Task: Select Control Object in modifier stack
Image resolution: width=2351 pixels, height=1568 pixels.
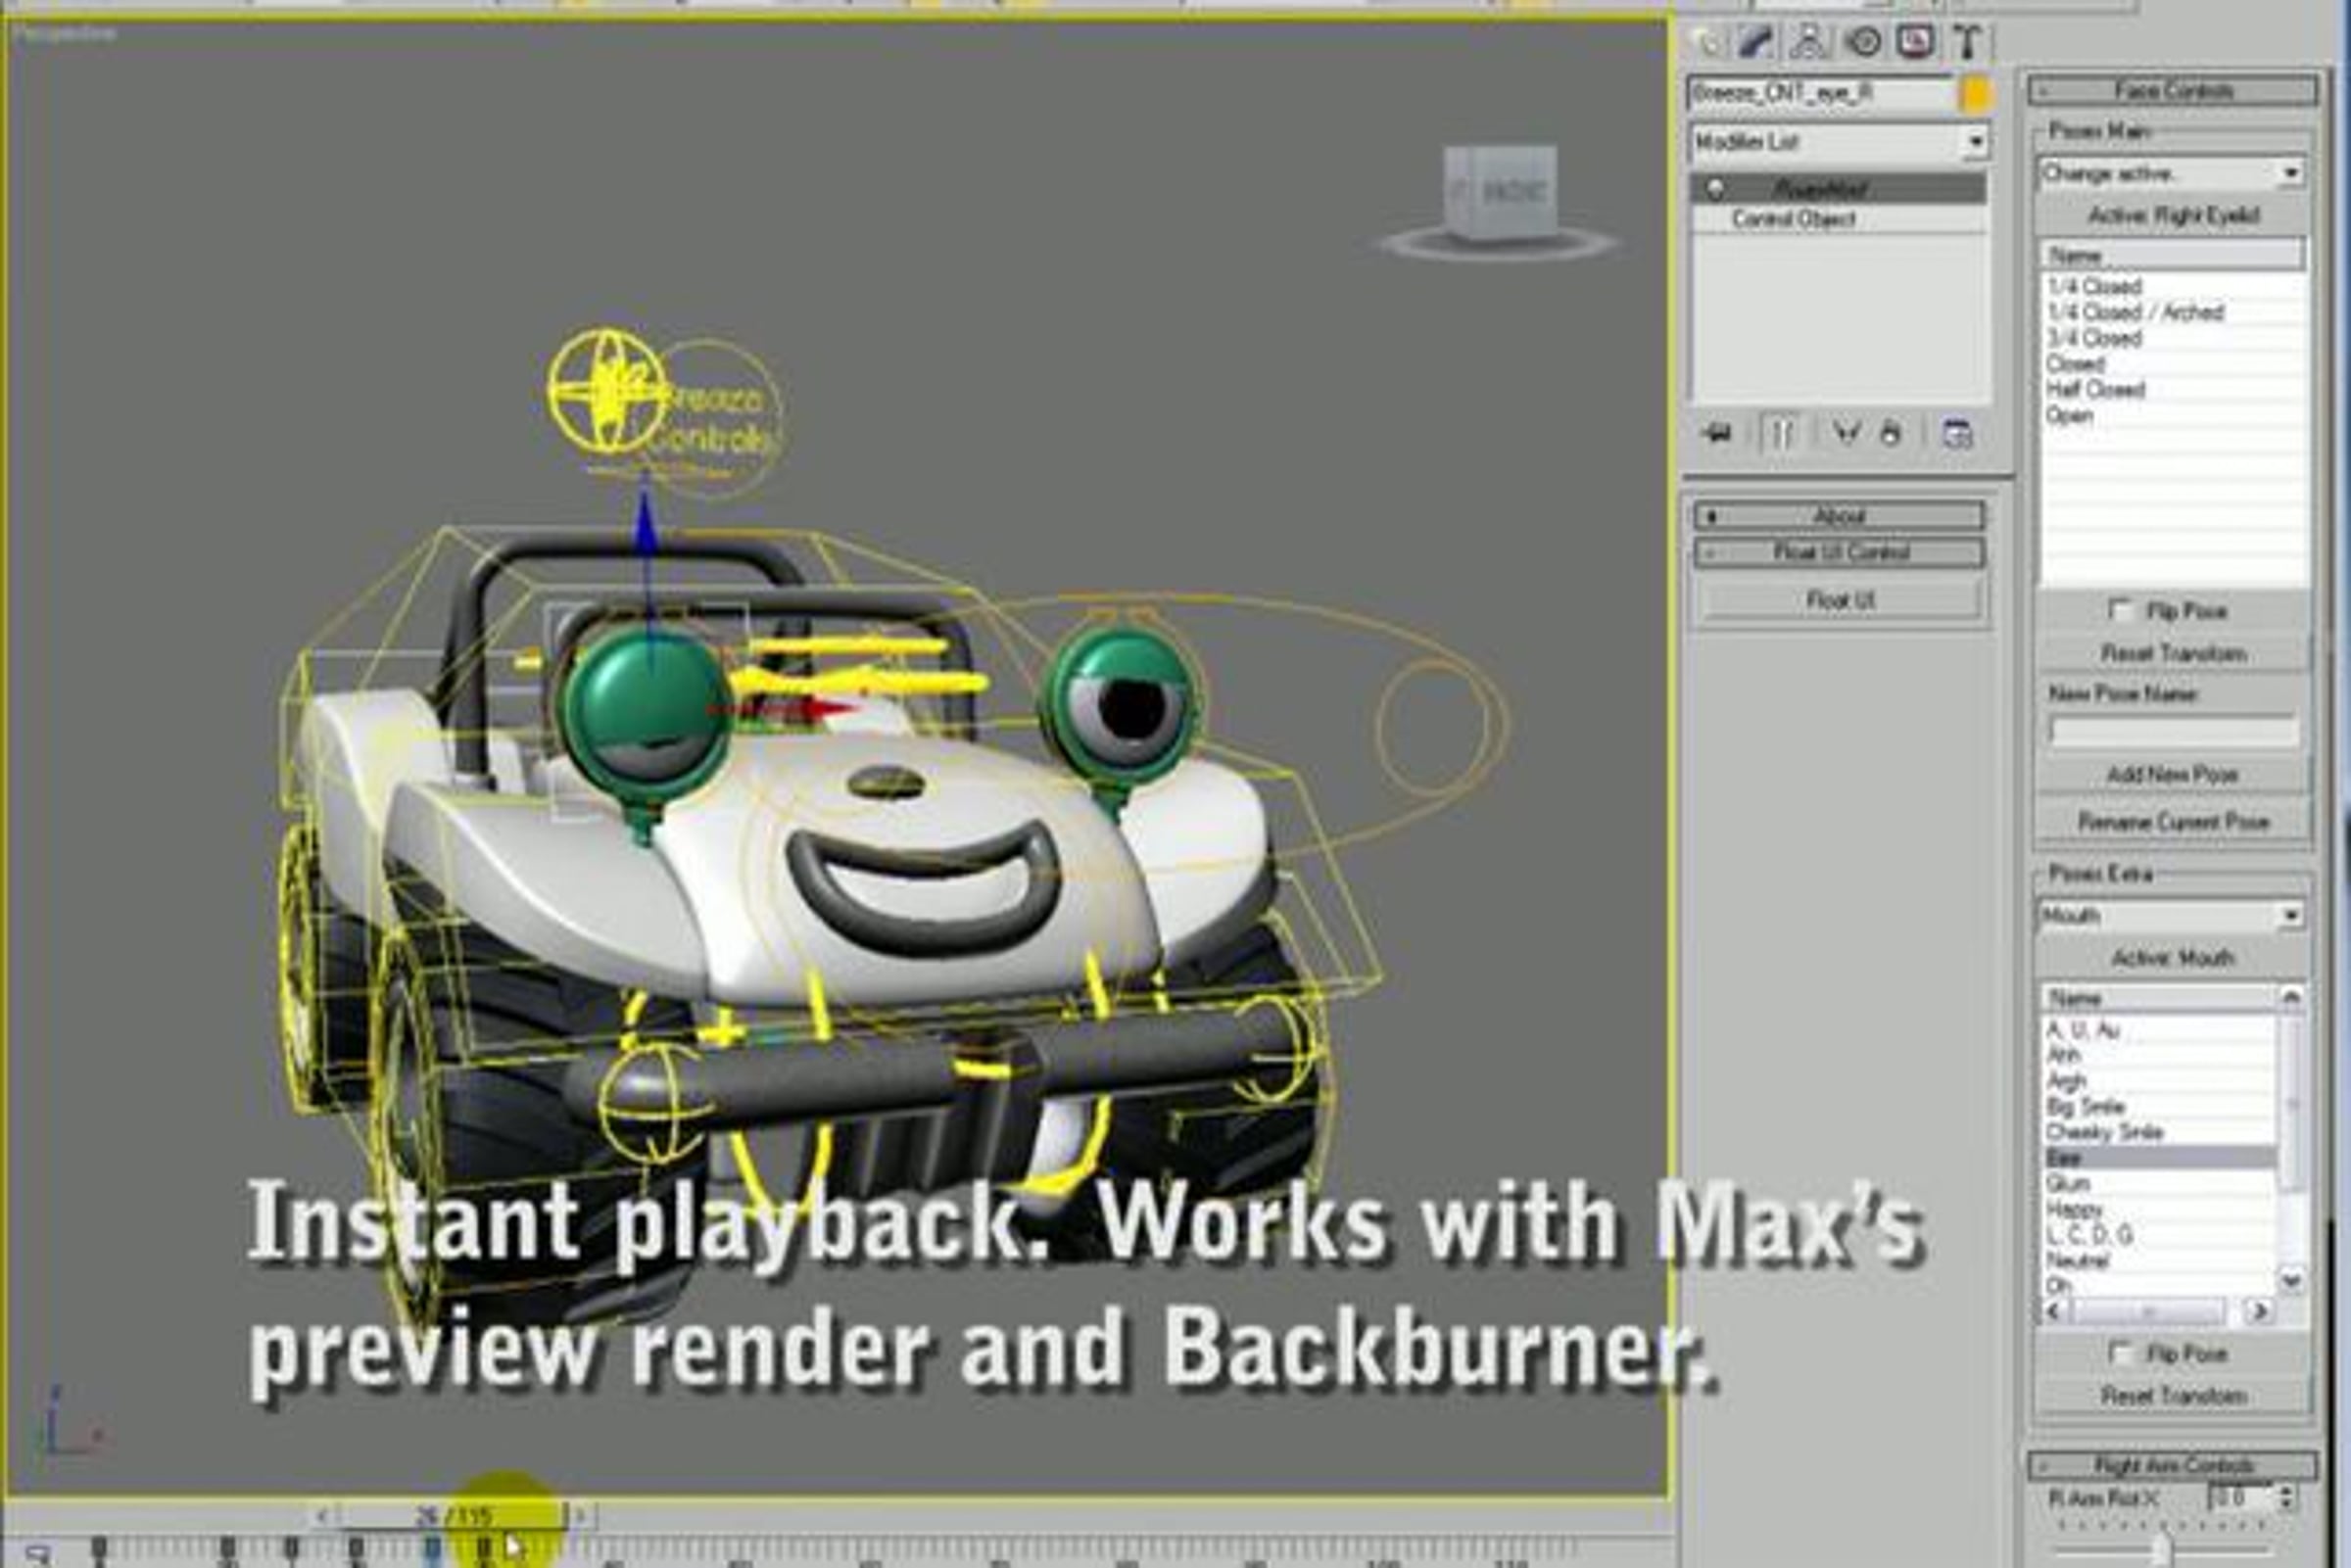Action: tap(1838, 219)
